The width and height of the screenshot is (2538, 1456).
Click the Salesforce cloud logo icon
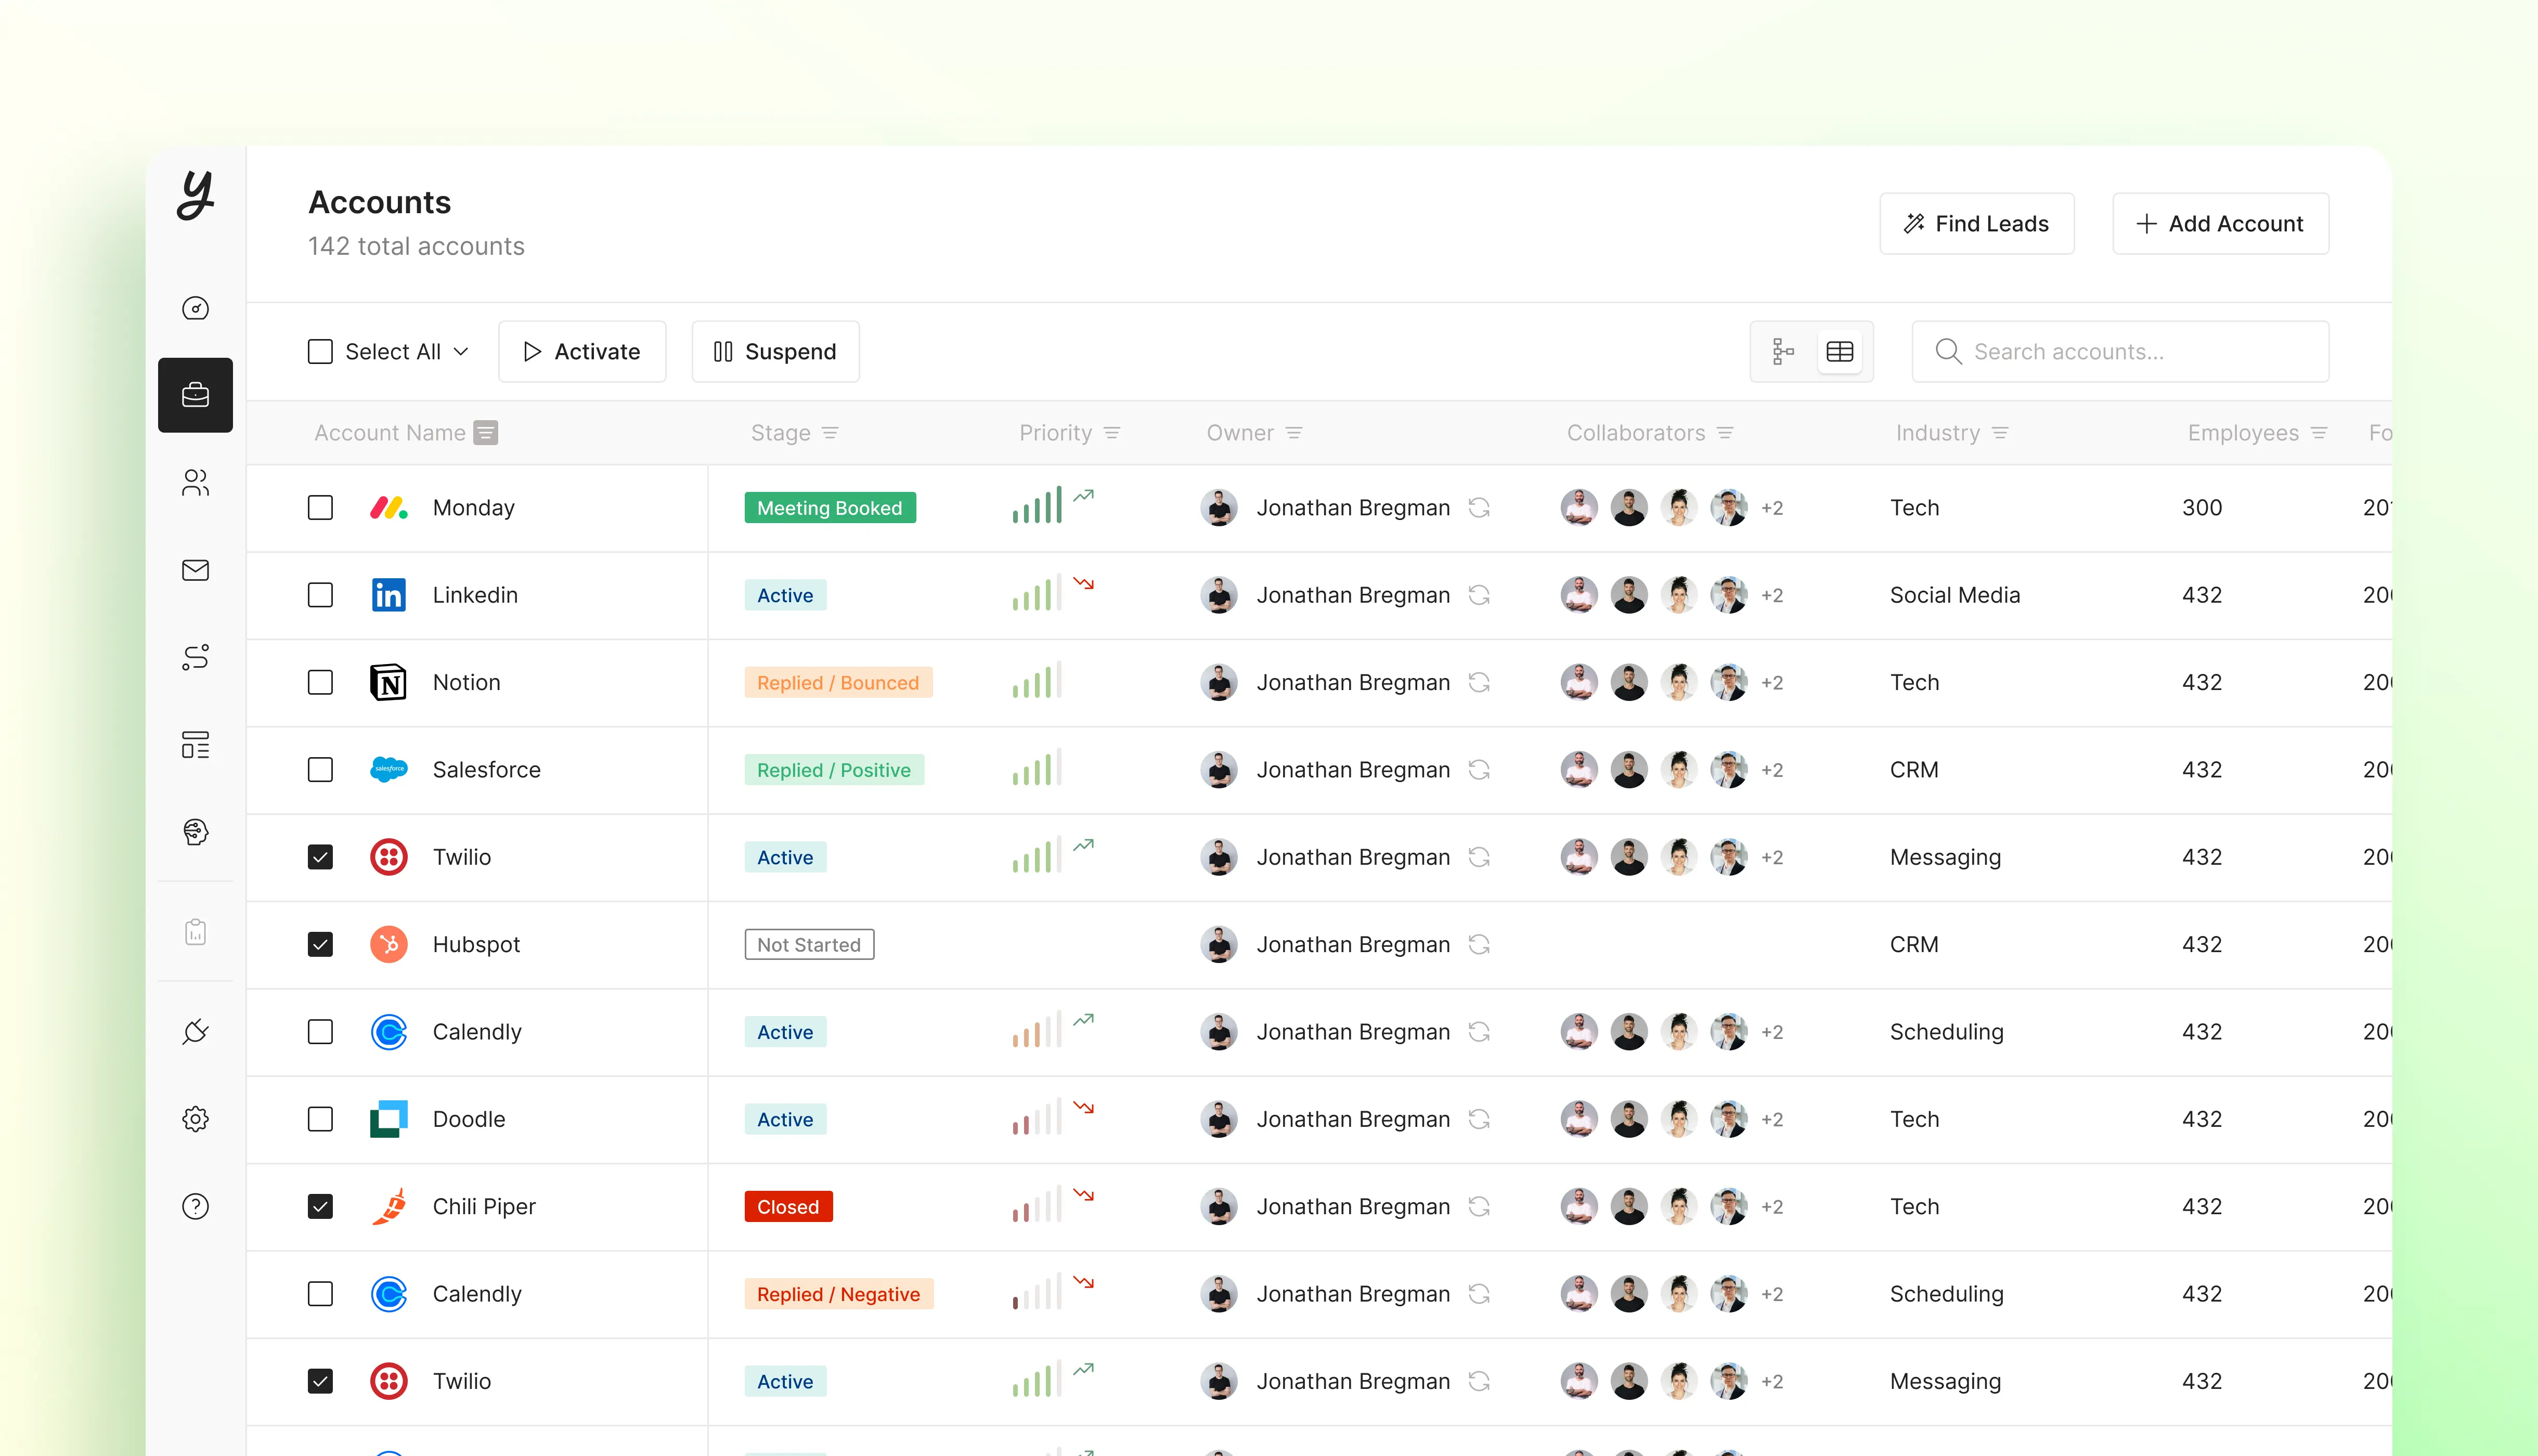click(x=389, y=770)
